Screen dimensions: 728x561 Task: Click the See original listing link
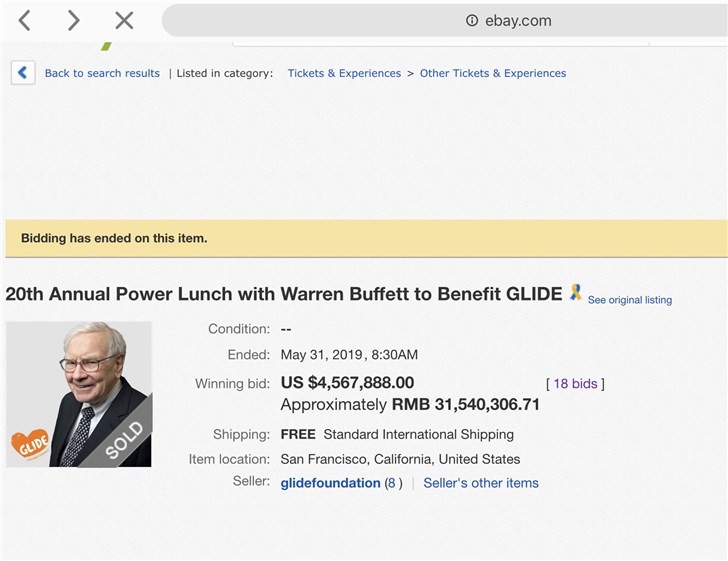tap(629, 300)
